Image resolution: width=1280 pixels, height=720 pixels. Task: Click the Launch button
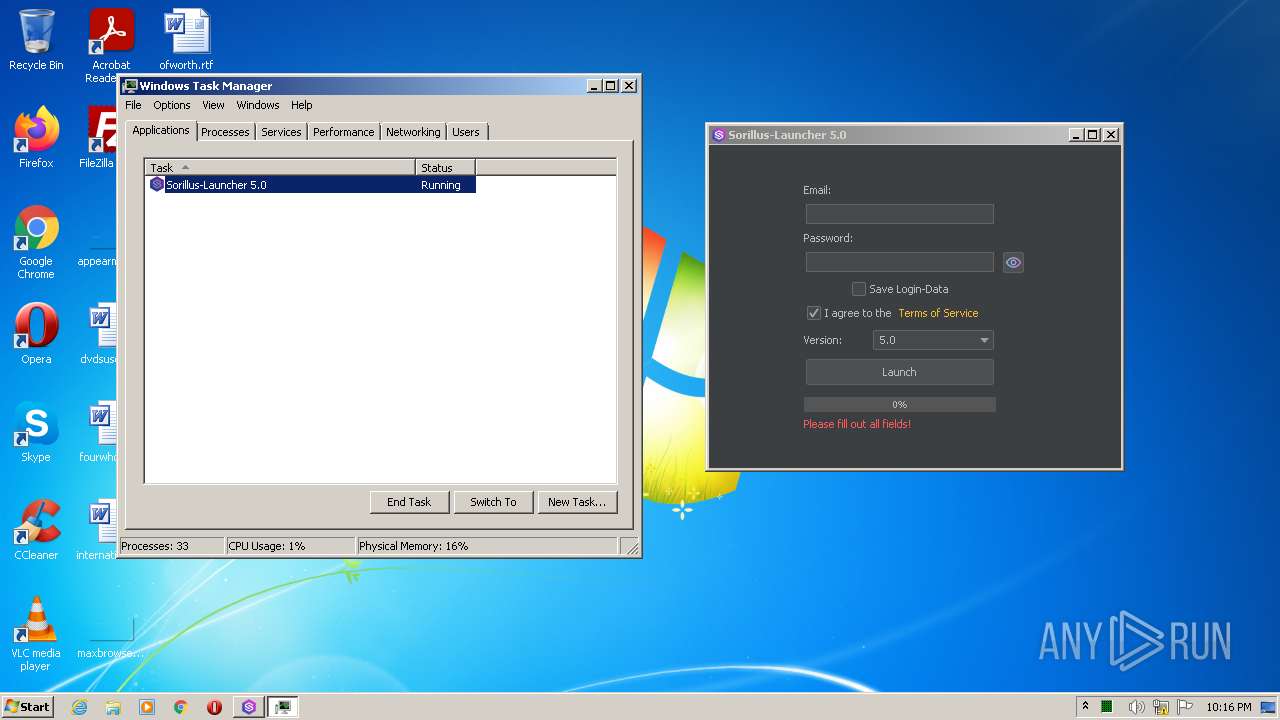pos(899,372)
